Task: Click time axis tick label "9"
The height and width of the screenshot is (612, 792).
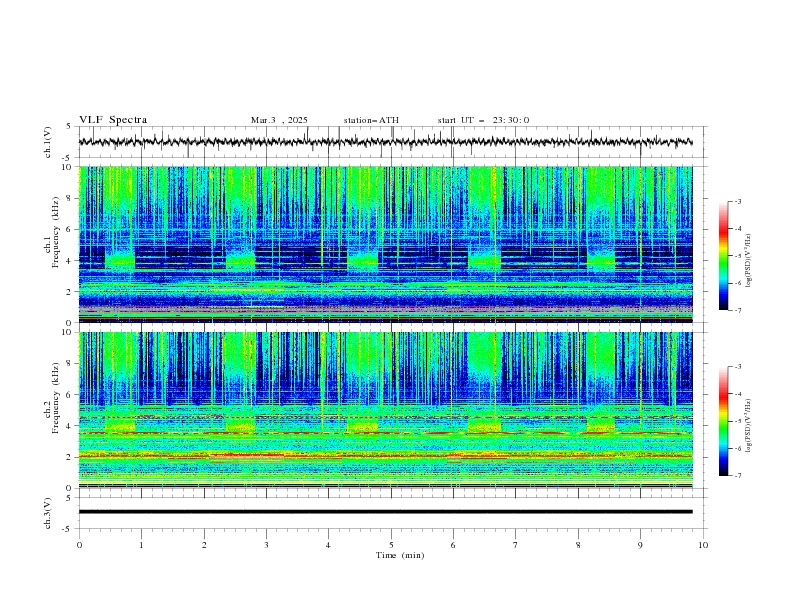Action: point(640,545)
